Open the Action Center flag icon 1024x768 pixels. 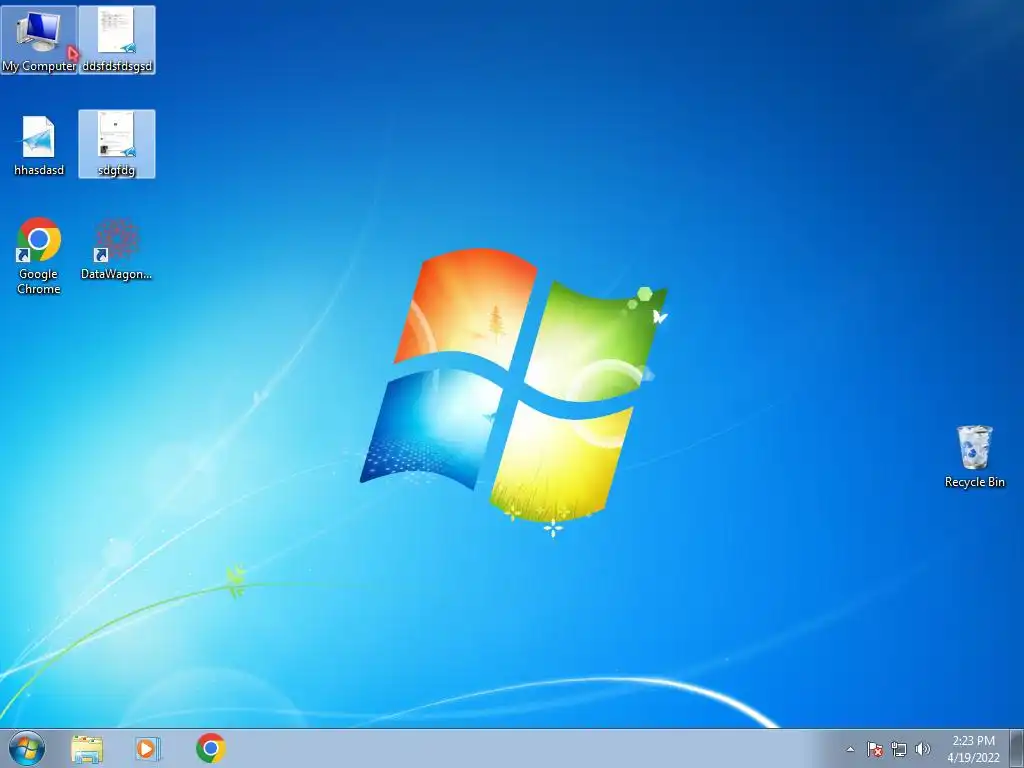[874, 749]
